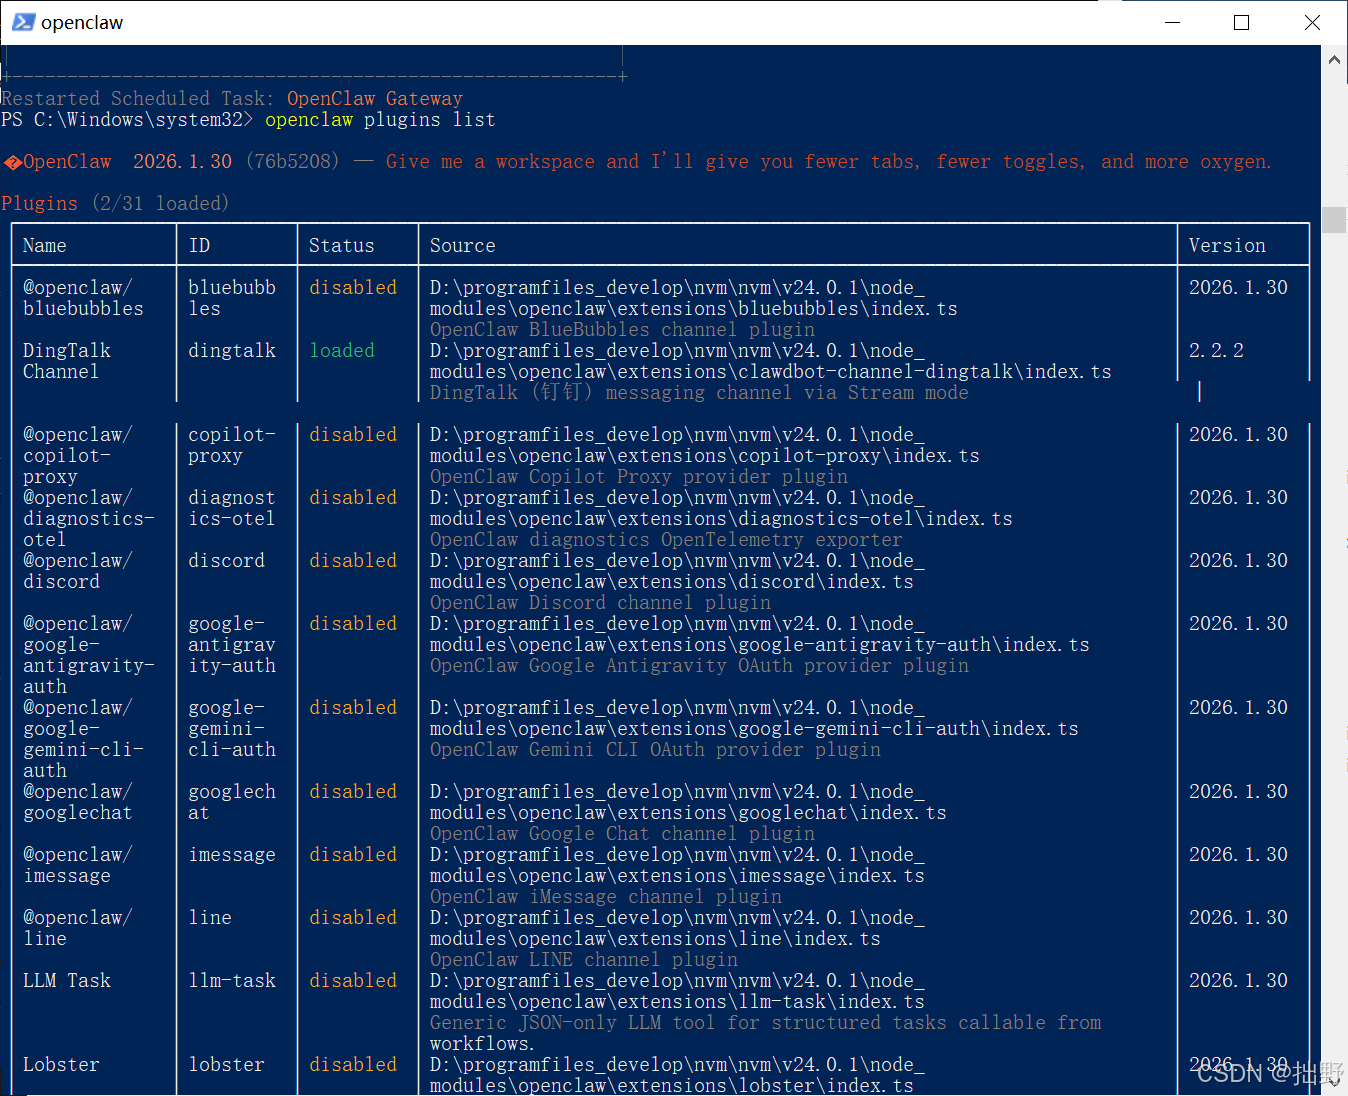1348x1096 pixels.
Task: Click '@openclaw/ bluebubbles' plugin name
Action: [83, 298]
